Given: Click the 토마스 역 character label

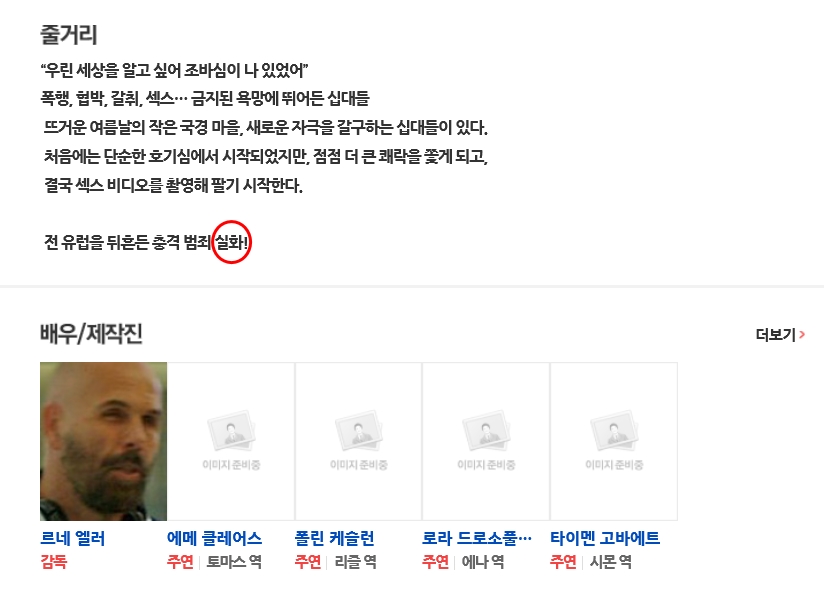Looking at the screenshot, I should coord(234,562).
